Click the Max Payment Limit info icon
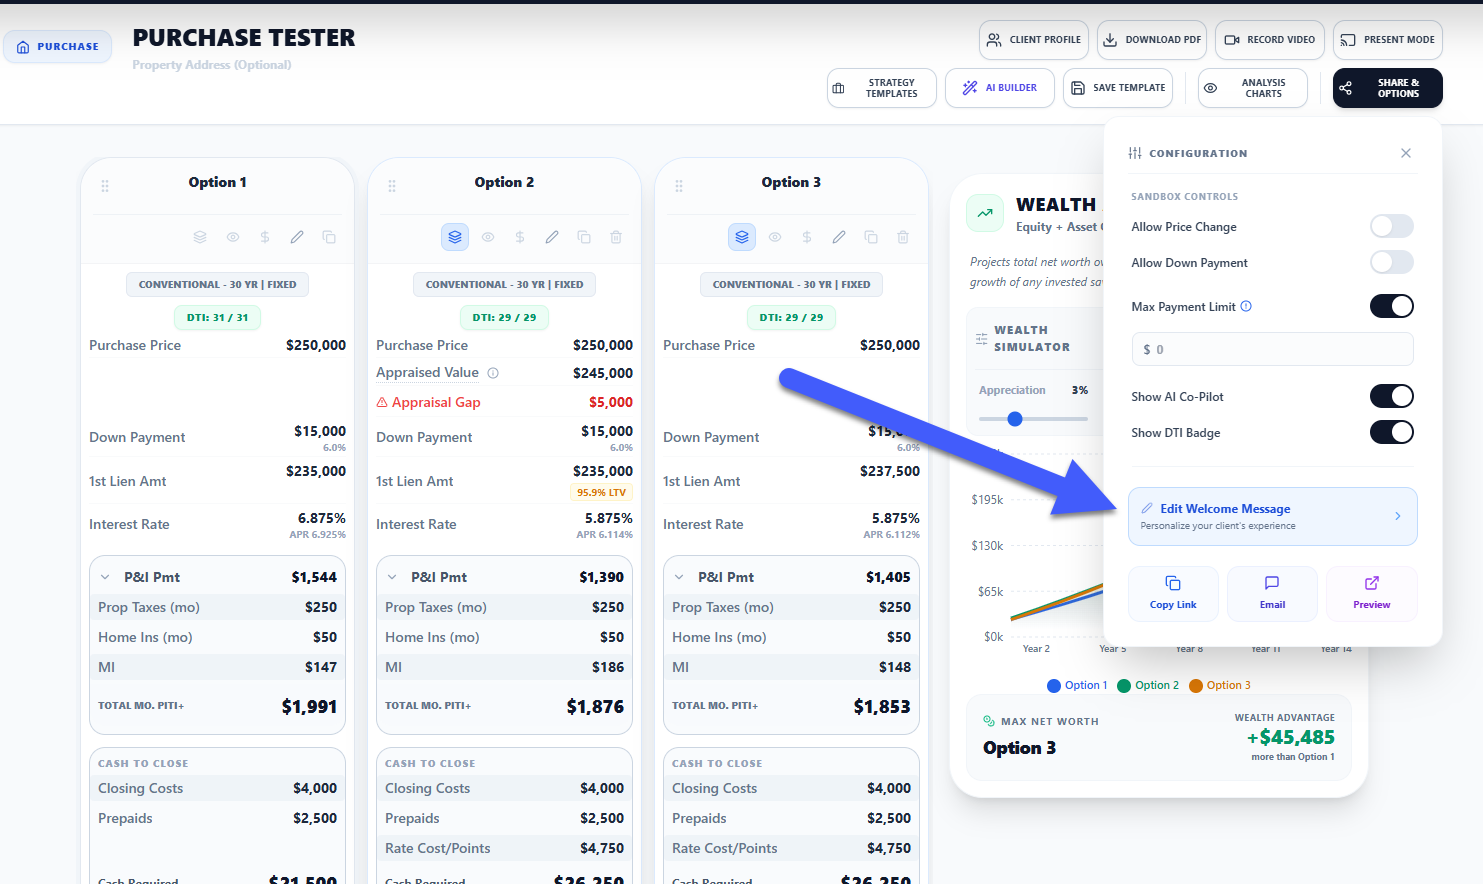 (1246, 306)
